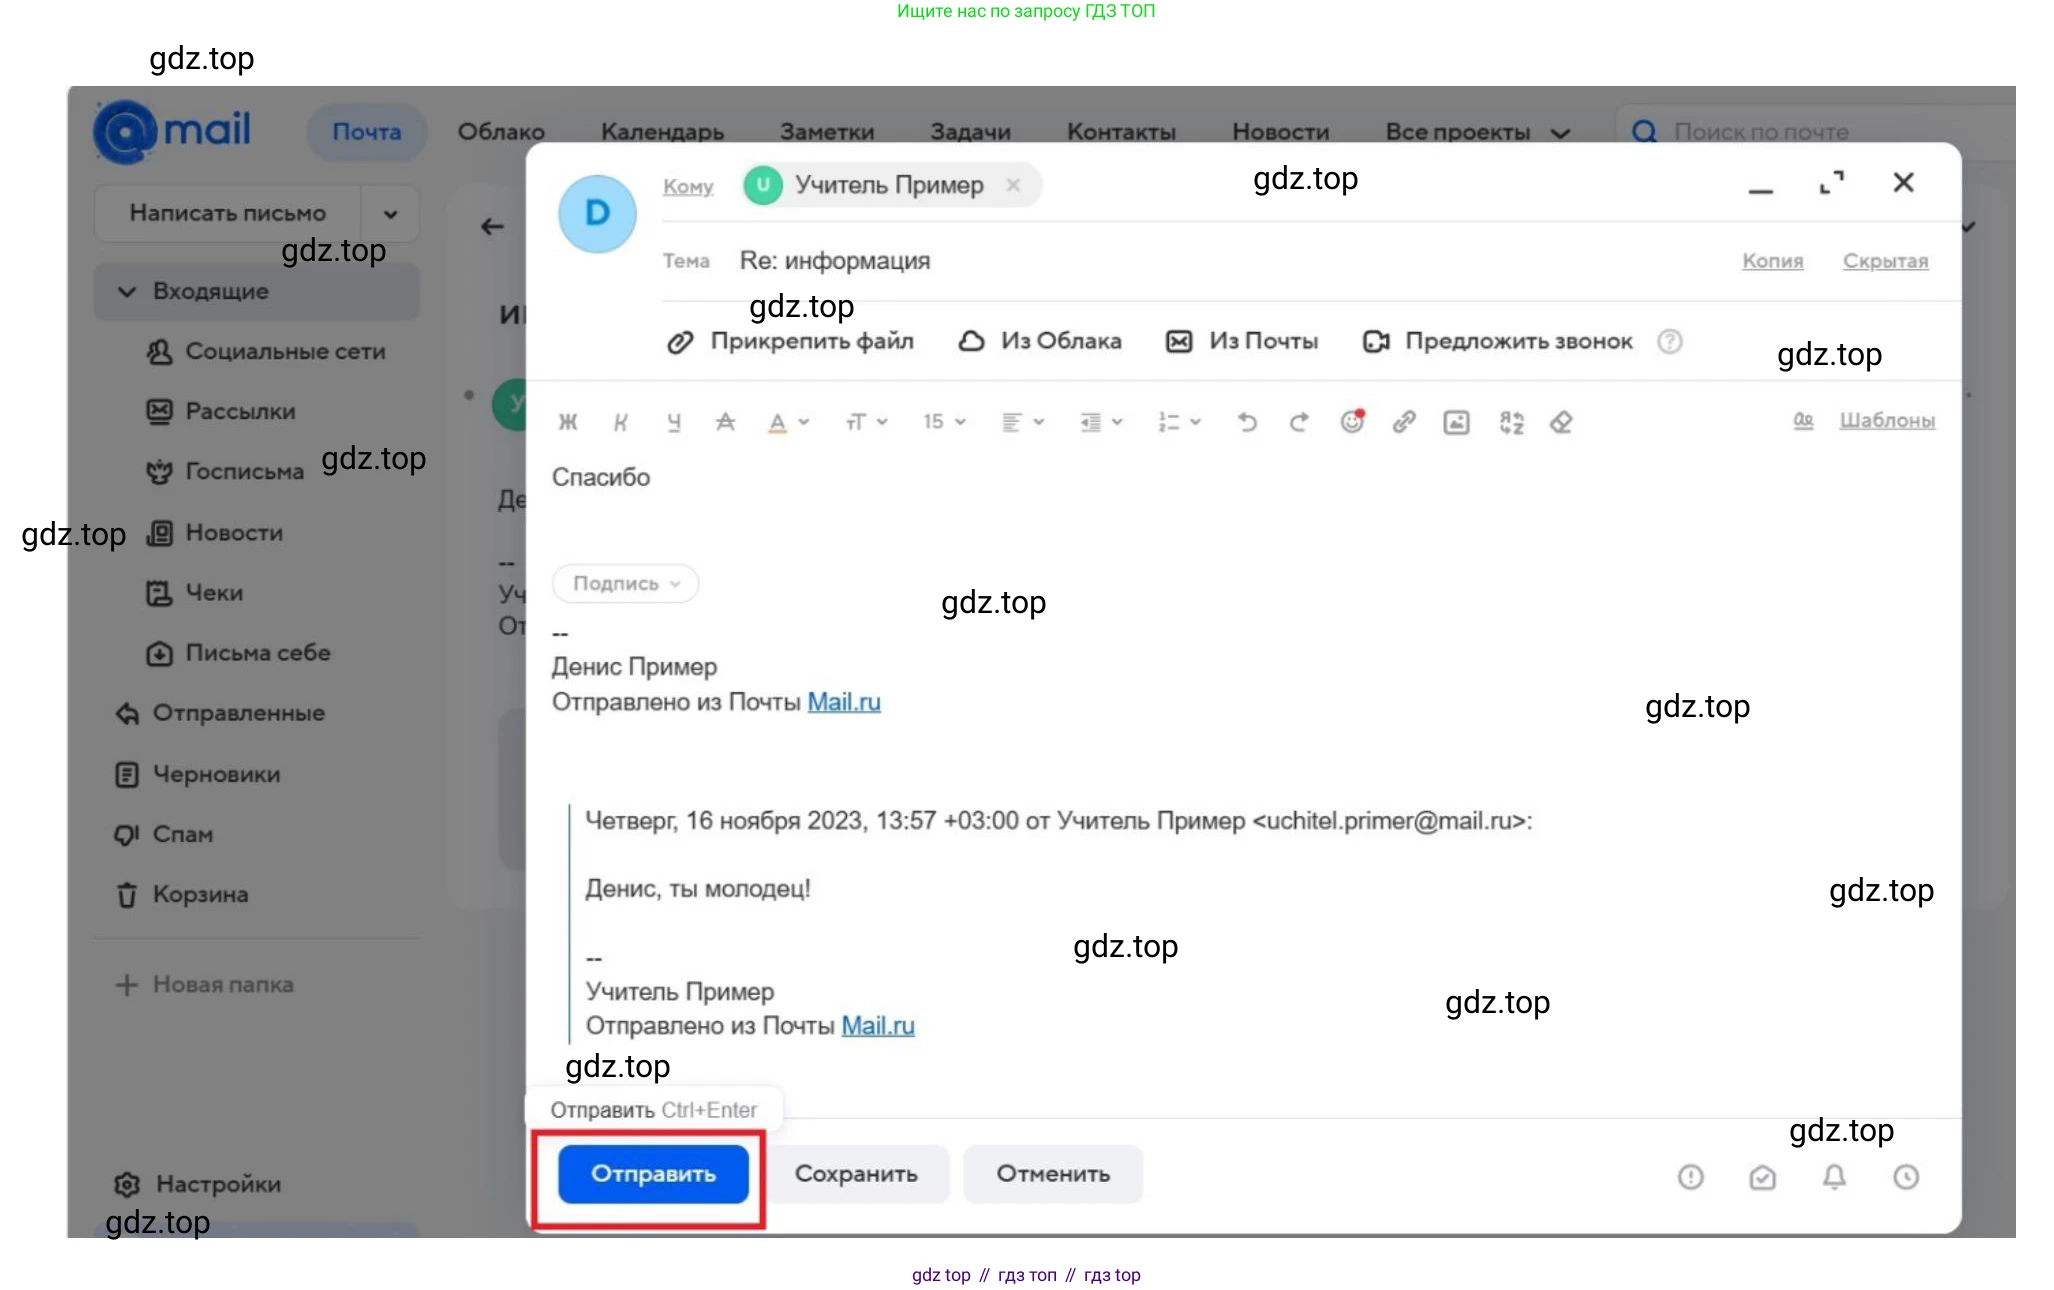Toggle italic text formatting
The image size is (2054, 1290).
[x=620, y=422]
